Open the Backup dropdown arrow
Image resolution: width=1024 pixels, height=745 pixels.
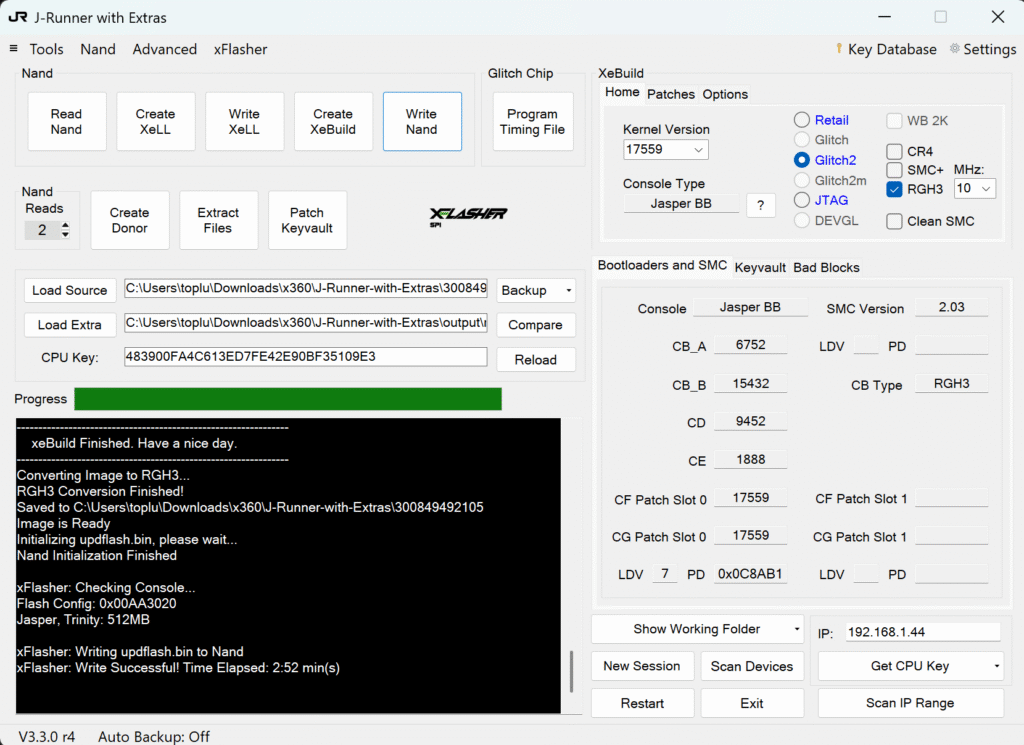568,290
